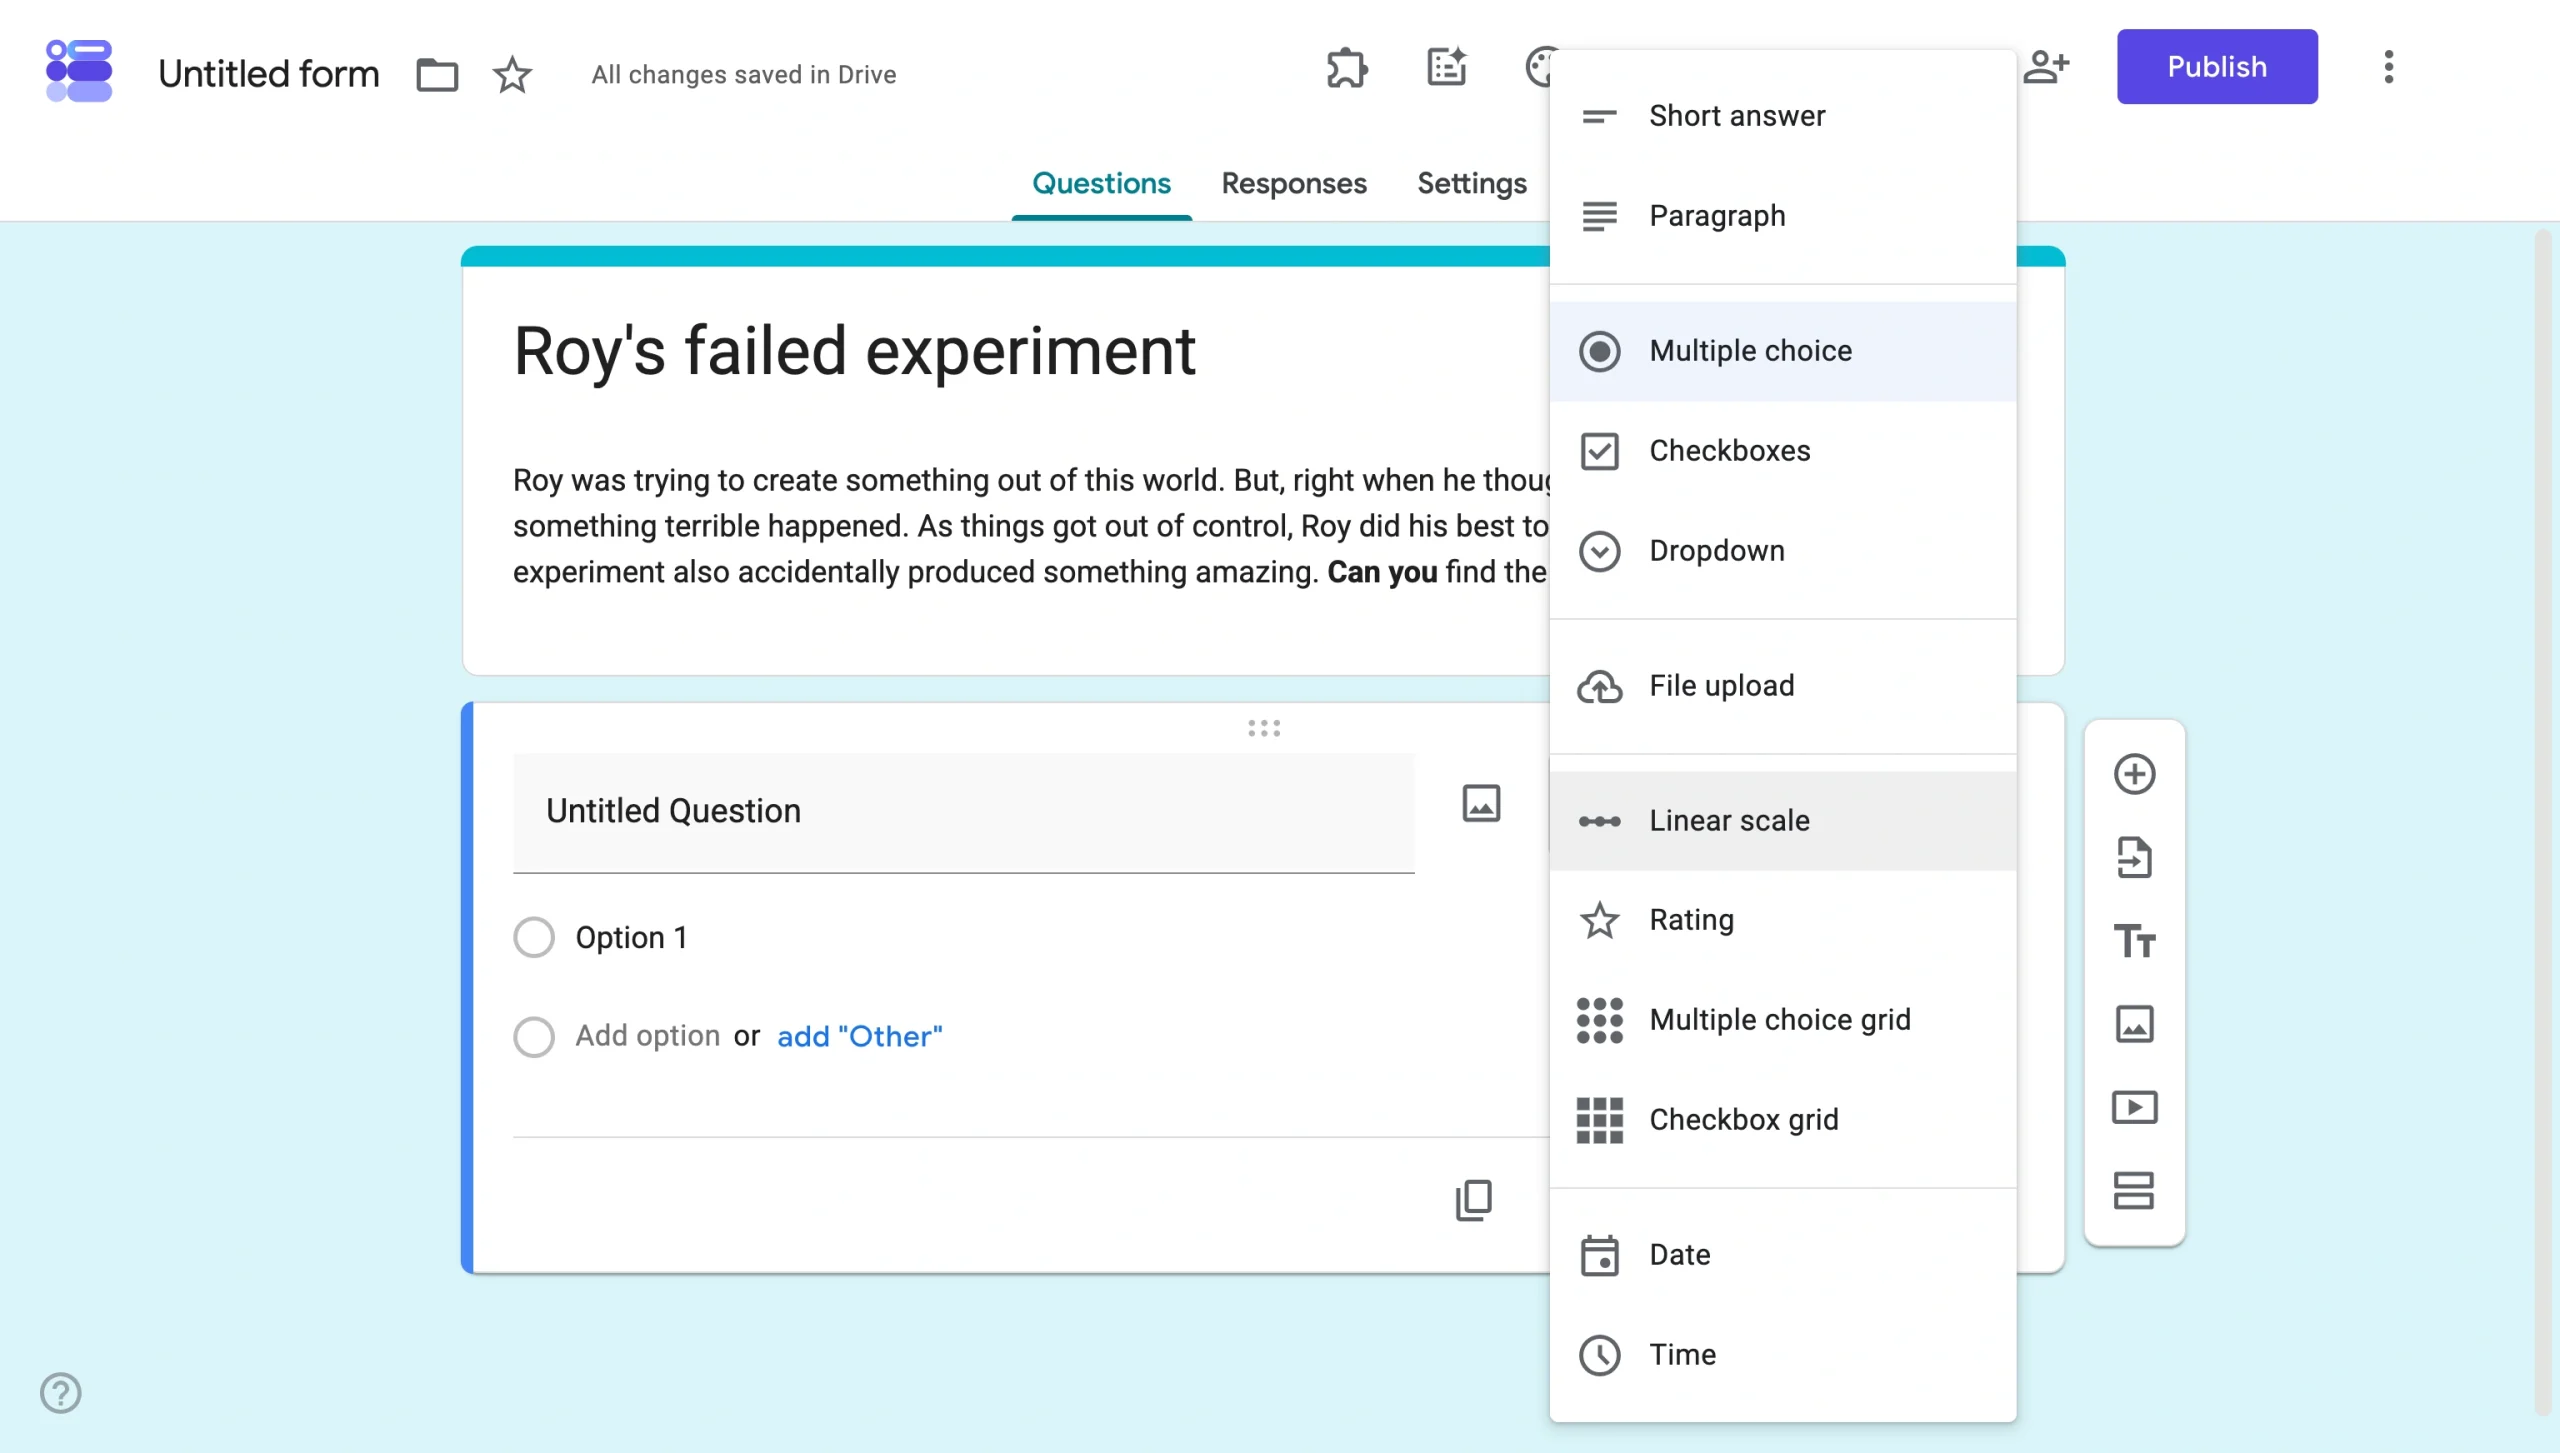Edit Roy's failed experiment title
Image resolution: width=2560 pixels, height=1453 pixels.
pos(854,351)
